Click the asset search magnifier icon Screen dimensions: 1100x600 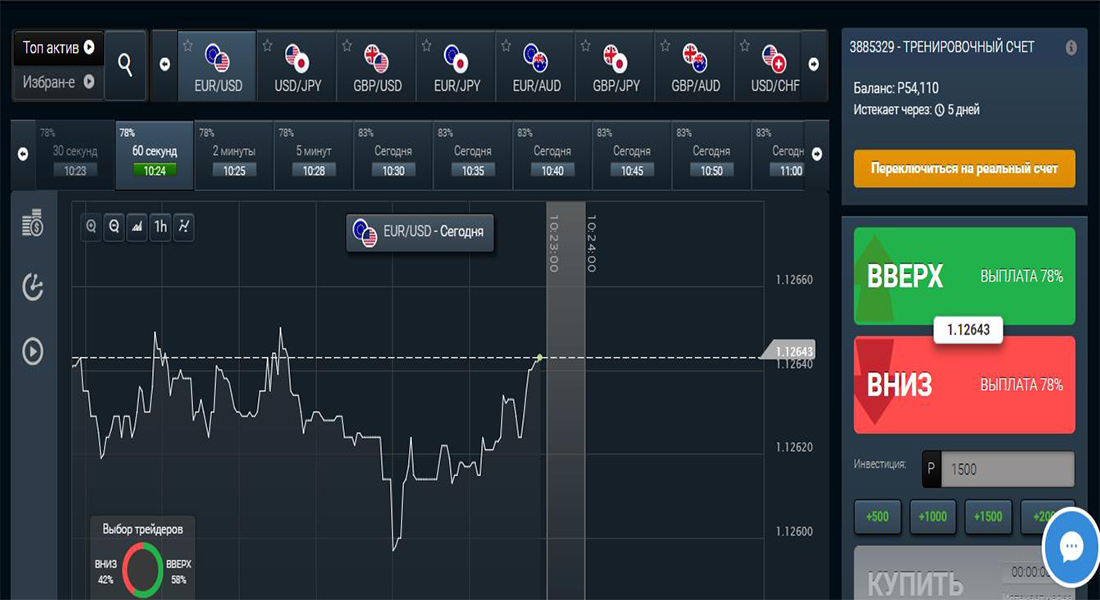[x=125, y=65]
